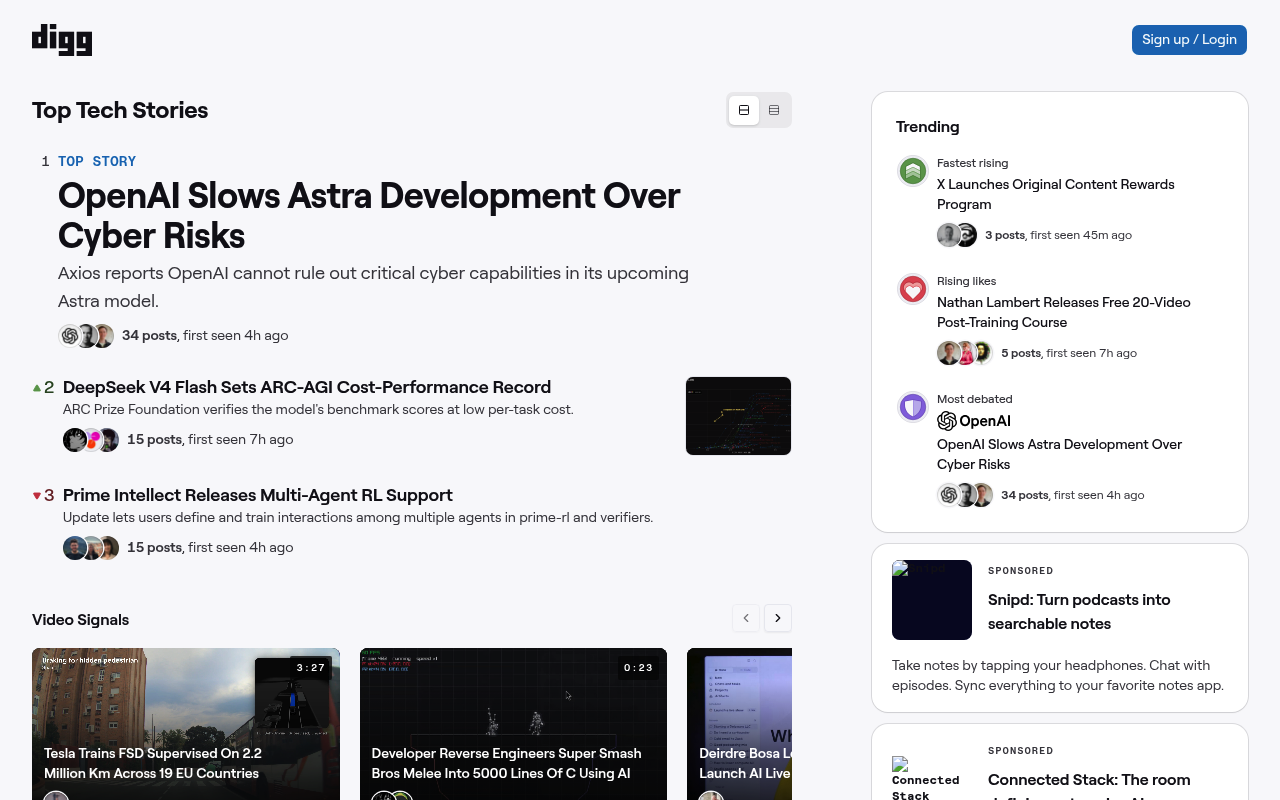Open 'Snipd: Turn podcasts into searchable notes'
The image size is (1280, 800).
click(1079, 612)
